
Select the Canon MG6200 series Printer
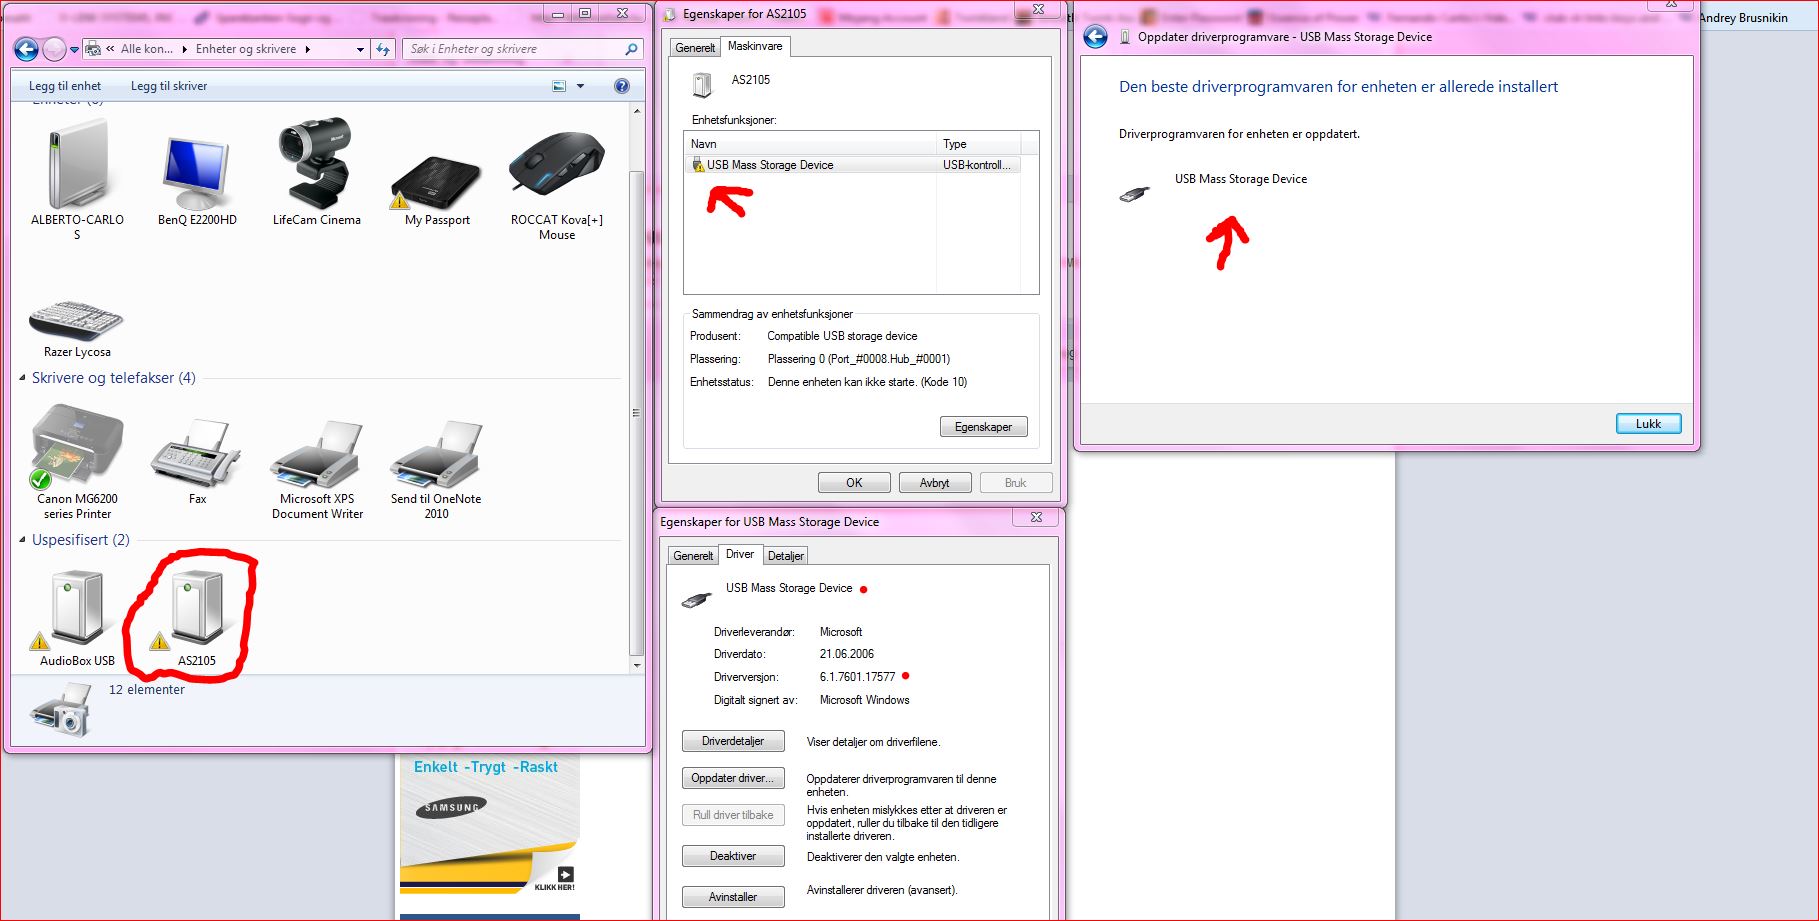click(x=77, y=447)
